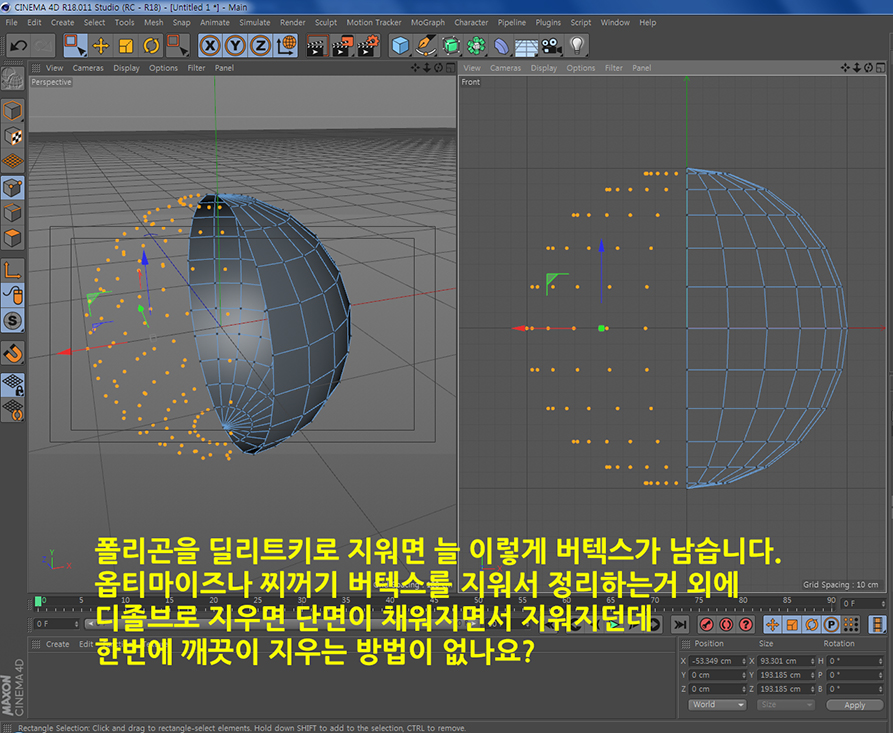The image size is (893, 733).
Task: Switch to Edges mode
Action: point(13,213)
